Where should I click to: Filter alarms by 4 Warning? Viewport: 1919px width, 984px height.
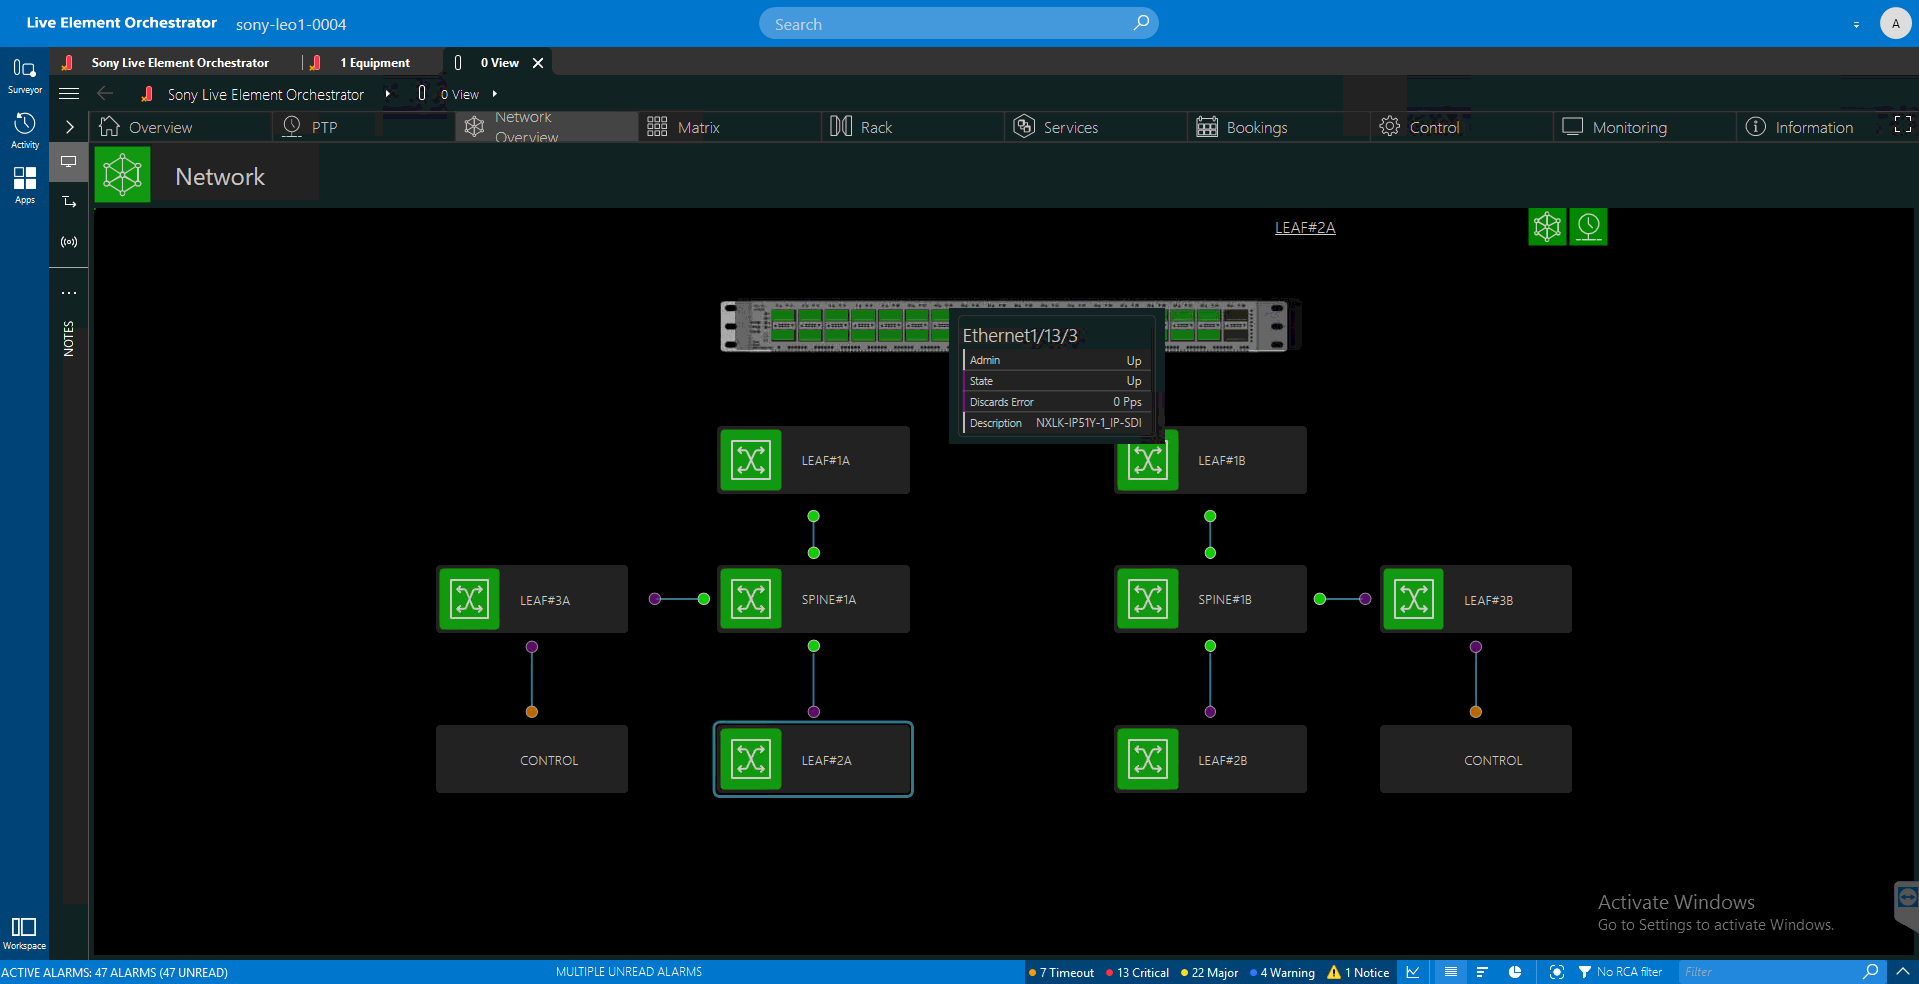tap(1283, 972)
